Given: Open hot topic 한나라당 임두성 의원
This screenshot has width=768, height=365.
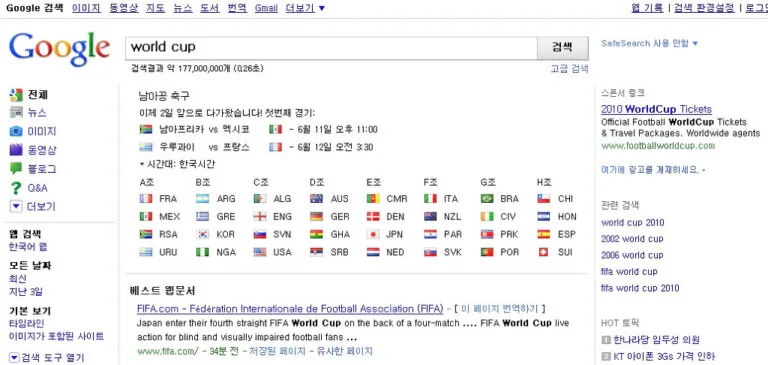Looking at the screenshot, I should pyautogui.click(x=656, y=340).
